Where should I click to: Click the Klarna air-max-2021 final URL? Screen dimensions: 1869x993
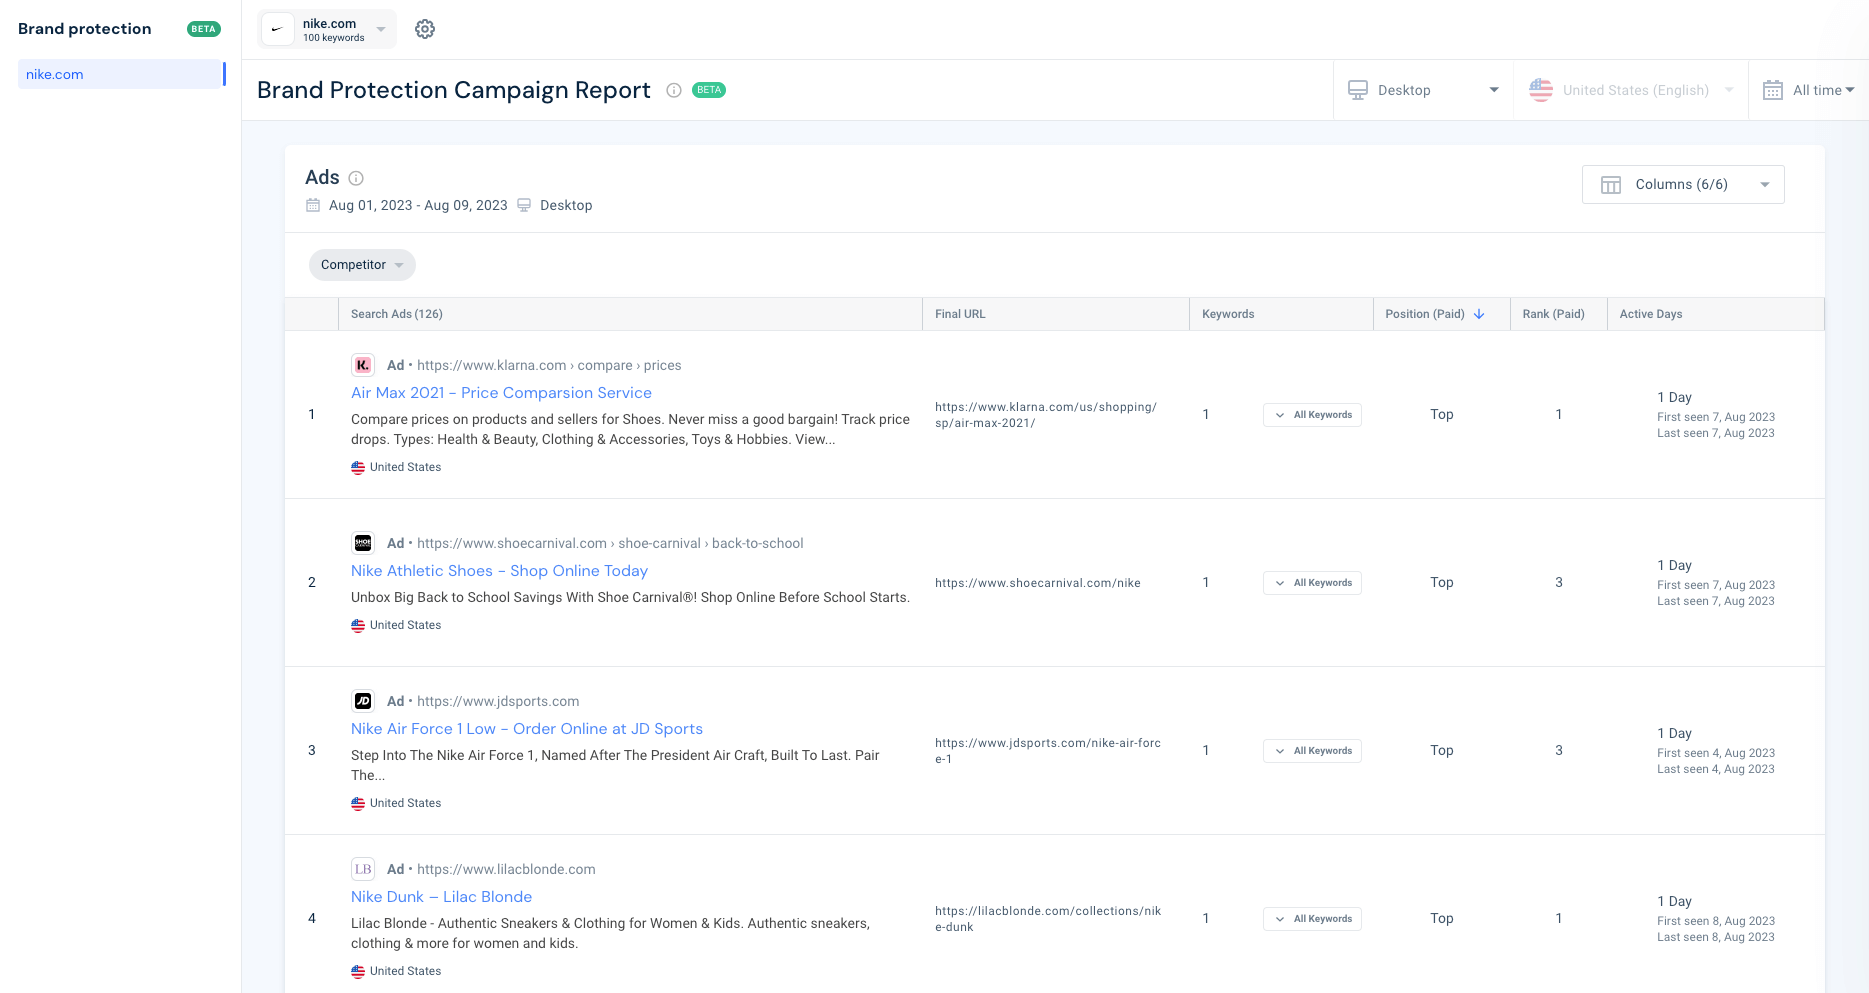1046,415
